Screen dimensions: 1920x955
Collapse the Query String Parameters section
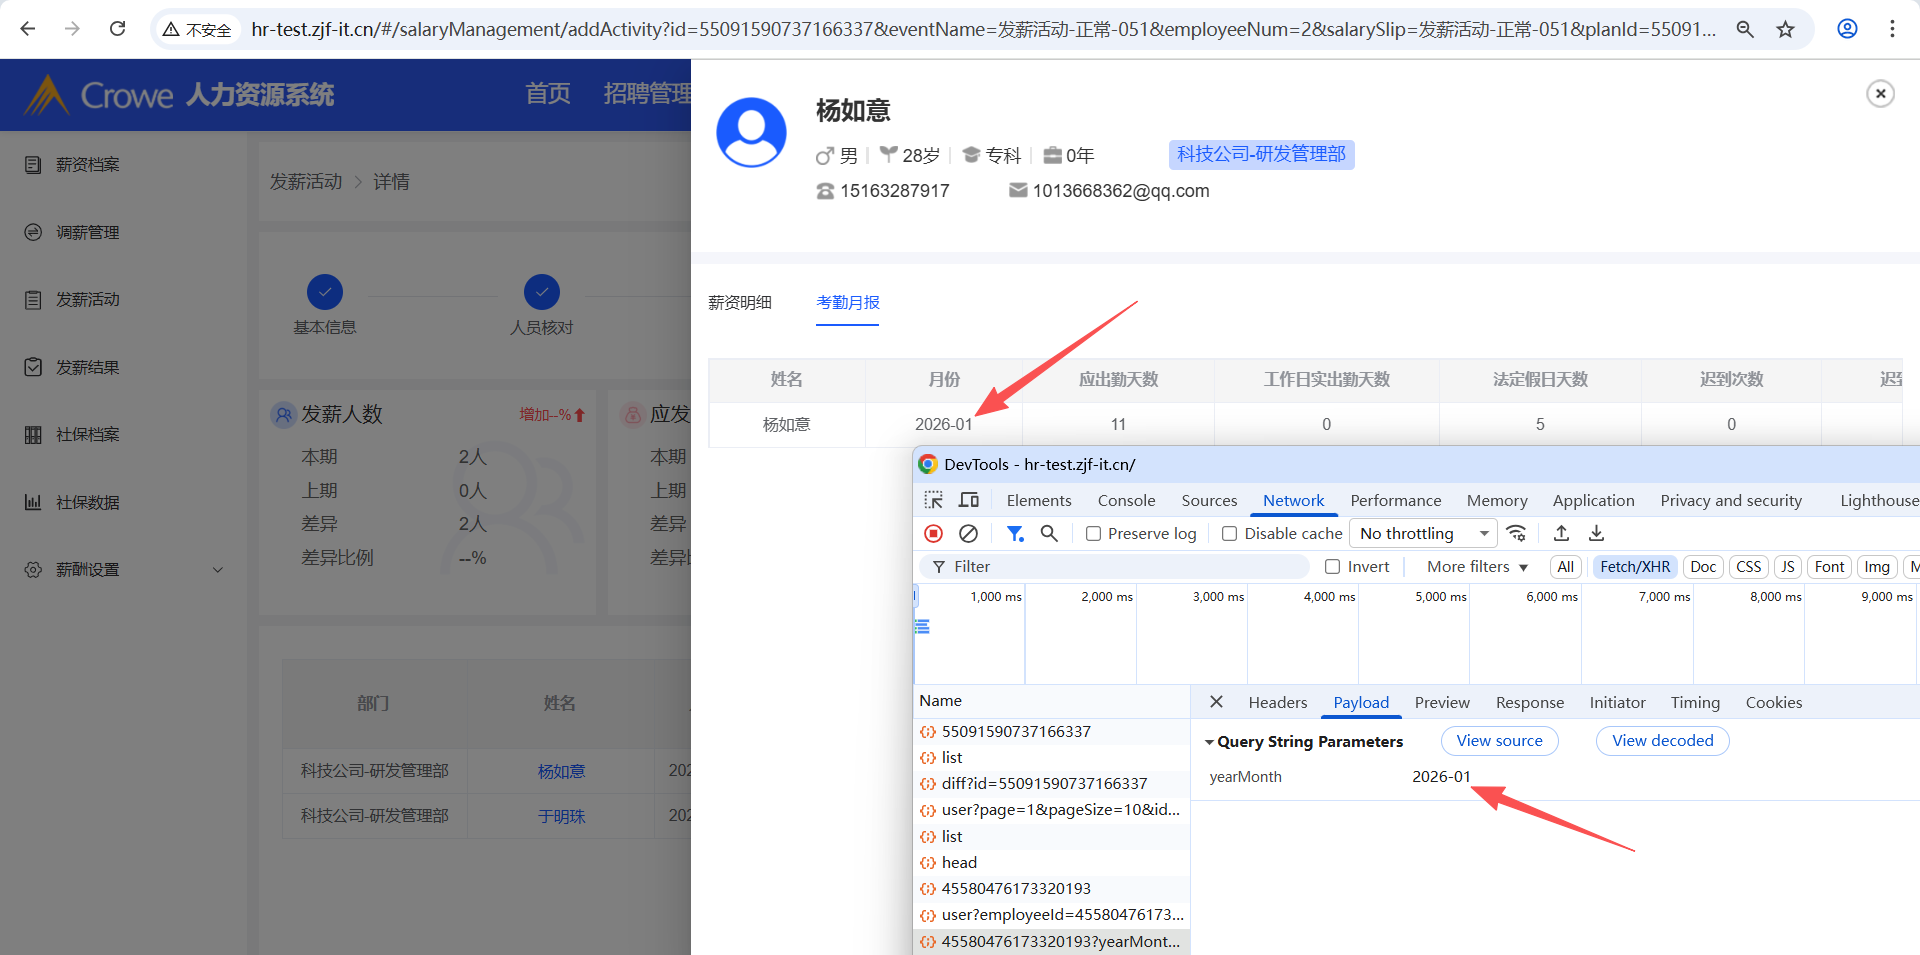pyautogui.click(x=1209, y=742)
